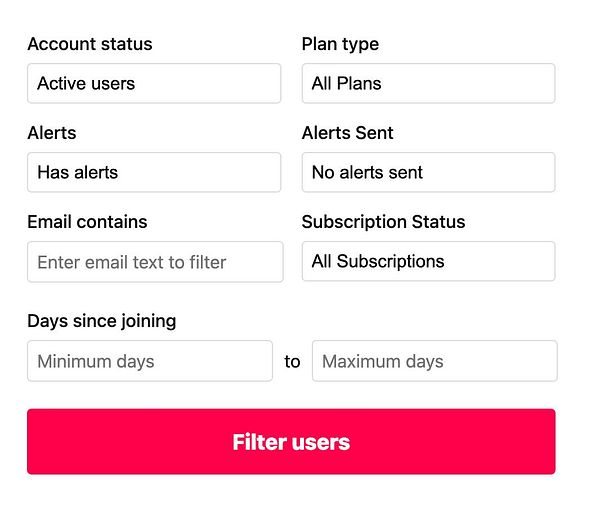Click the Plan type label

click(340, 44)
